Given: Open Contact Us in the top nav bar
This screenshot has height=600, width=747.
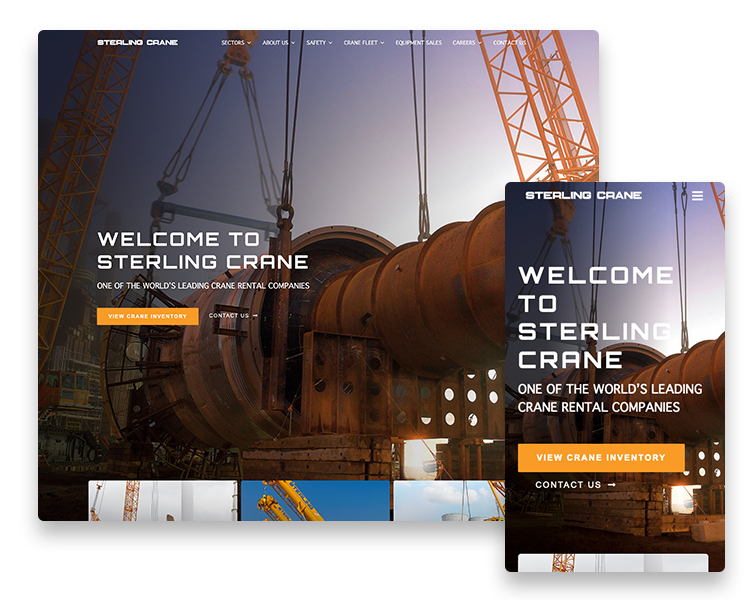Looking at the screenshot, I should [509, 42].
